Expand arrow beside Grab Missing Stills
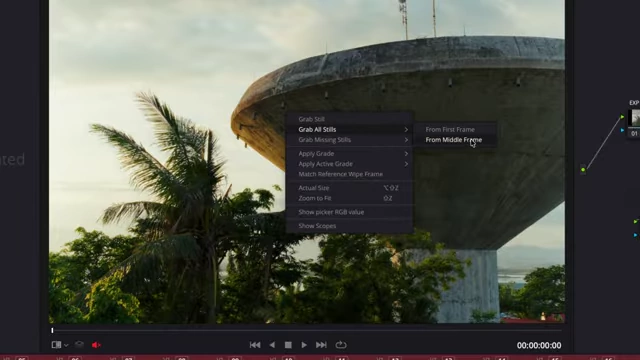This screenshot has height=360, width=640. [406, 140]
